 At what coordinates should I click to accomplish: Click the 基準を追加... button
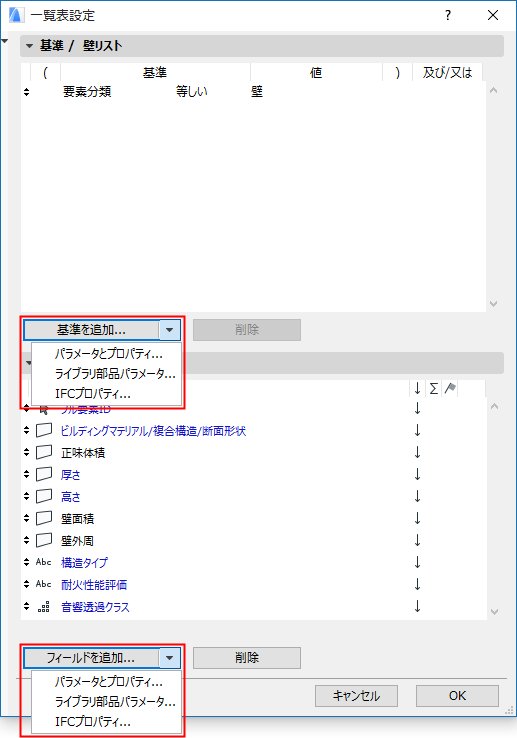pos(91,329)
